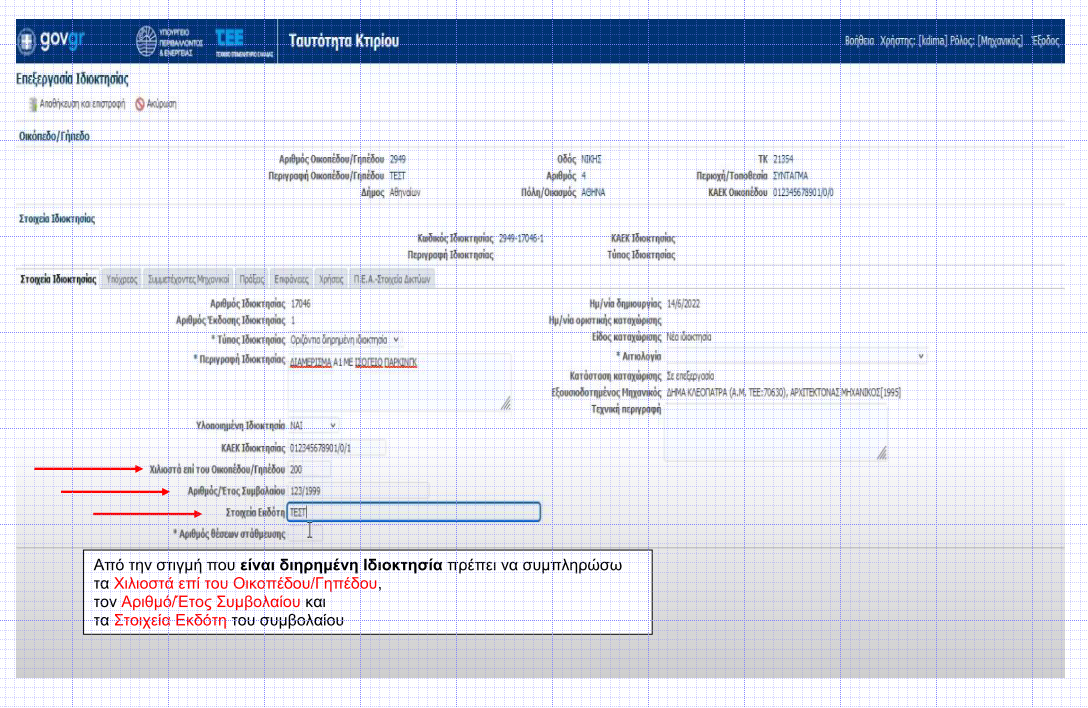Screen dimensions: 1088x708
Task: Open the Συμμετέχοντες Μηχανικοί tab
Action: (x=188, y=279)
